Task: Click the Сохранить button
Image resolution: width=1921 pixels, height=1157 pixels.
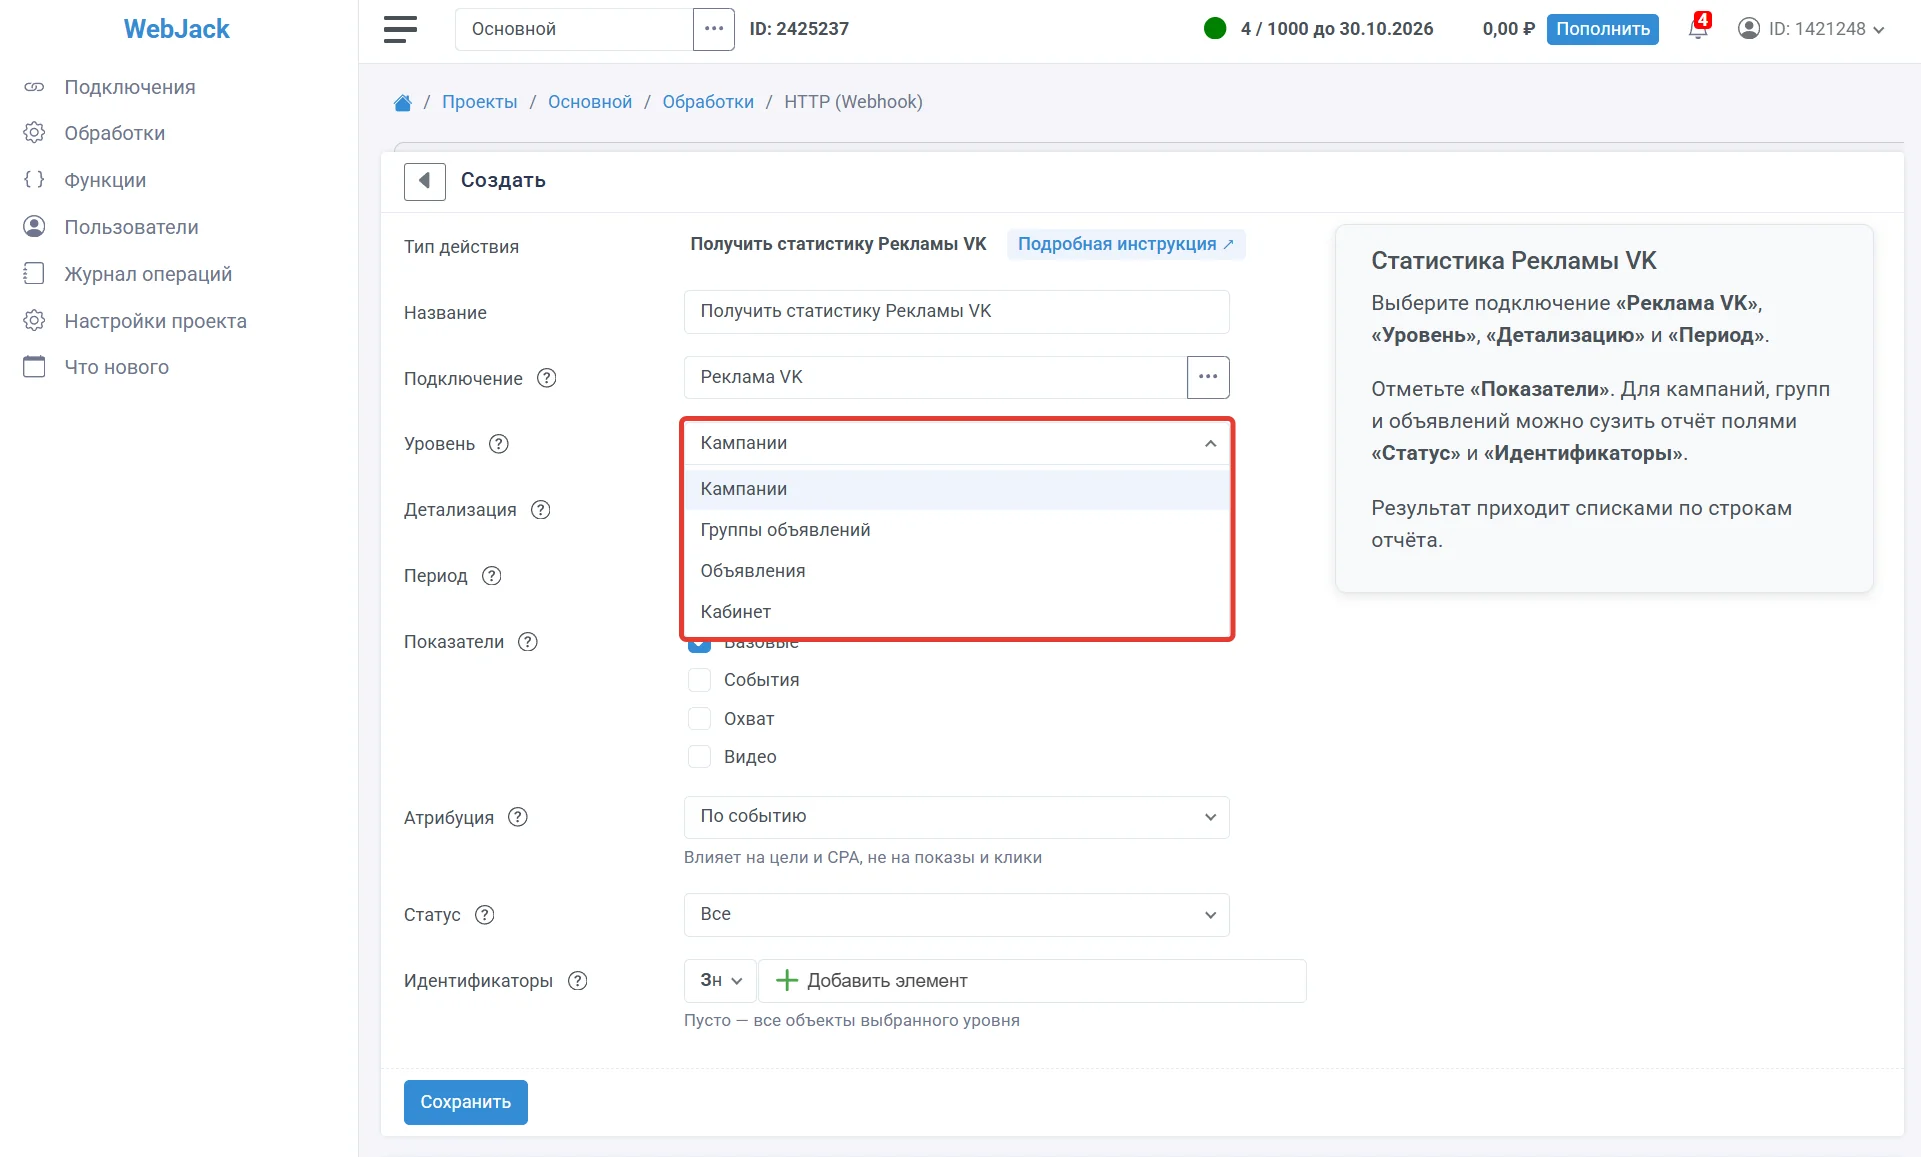Action: pyautogui.click(x=466, y=1102)
